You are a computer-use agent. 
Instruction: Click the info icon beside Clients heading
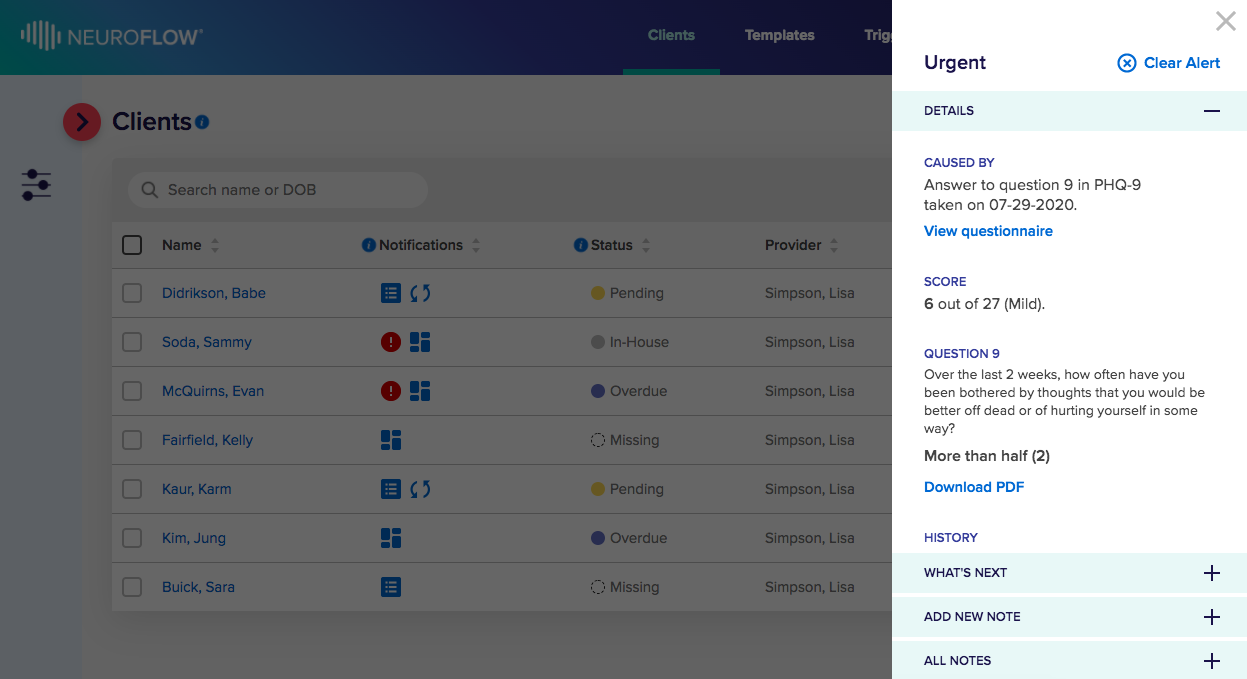coord(202,122)
